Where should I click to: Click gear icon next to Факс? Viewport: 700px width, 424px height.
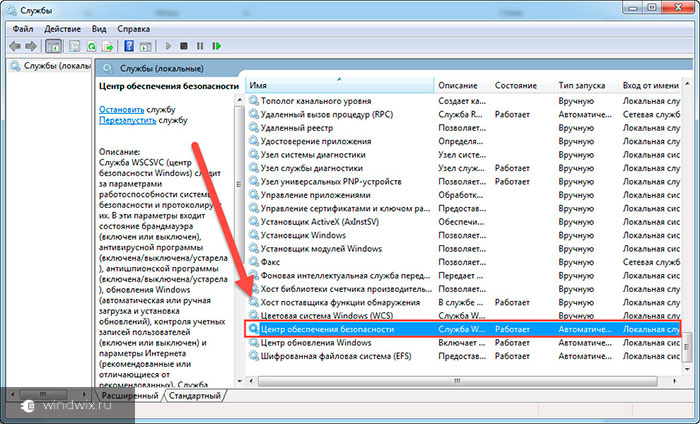click(x=254, y=262)
